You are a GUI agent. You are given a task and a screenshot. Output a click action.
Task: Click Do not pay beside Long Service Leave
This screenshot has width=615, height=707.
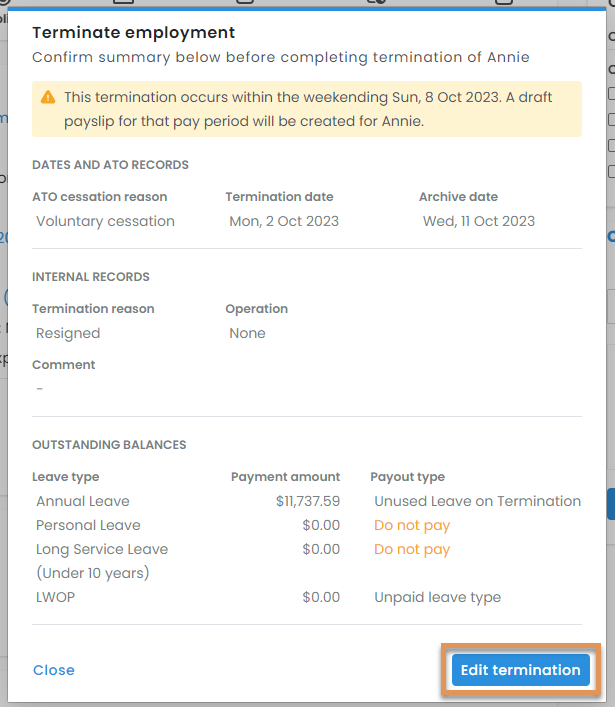(x=412, y=549)
